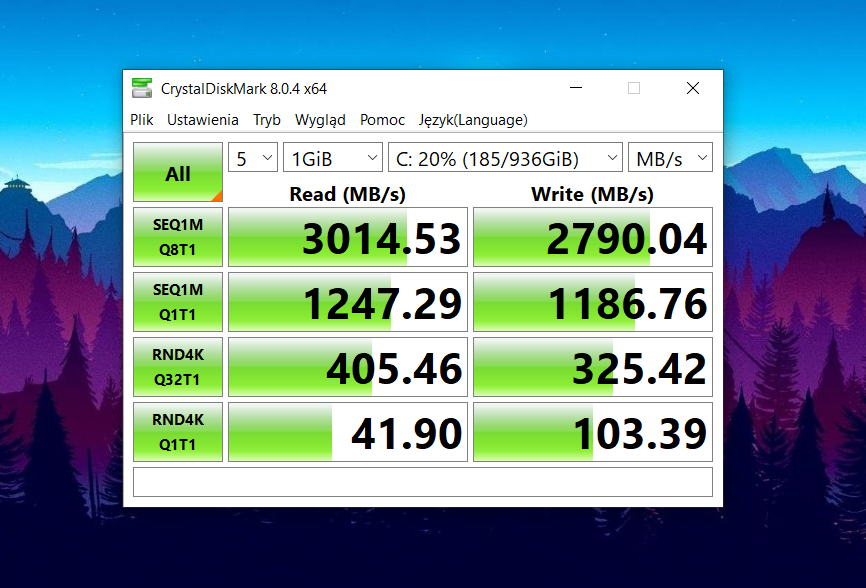Click the CrystalDiskMark app icon in title bar

pos(142,88)
